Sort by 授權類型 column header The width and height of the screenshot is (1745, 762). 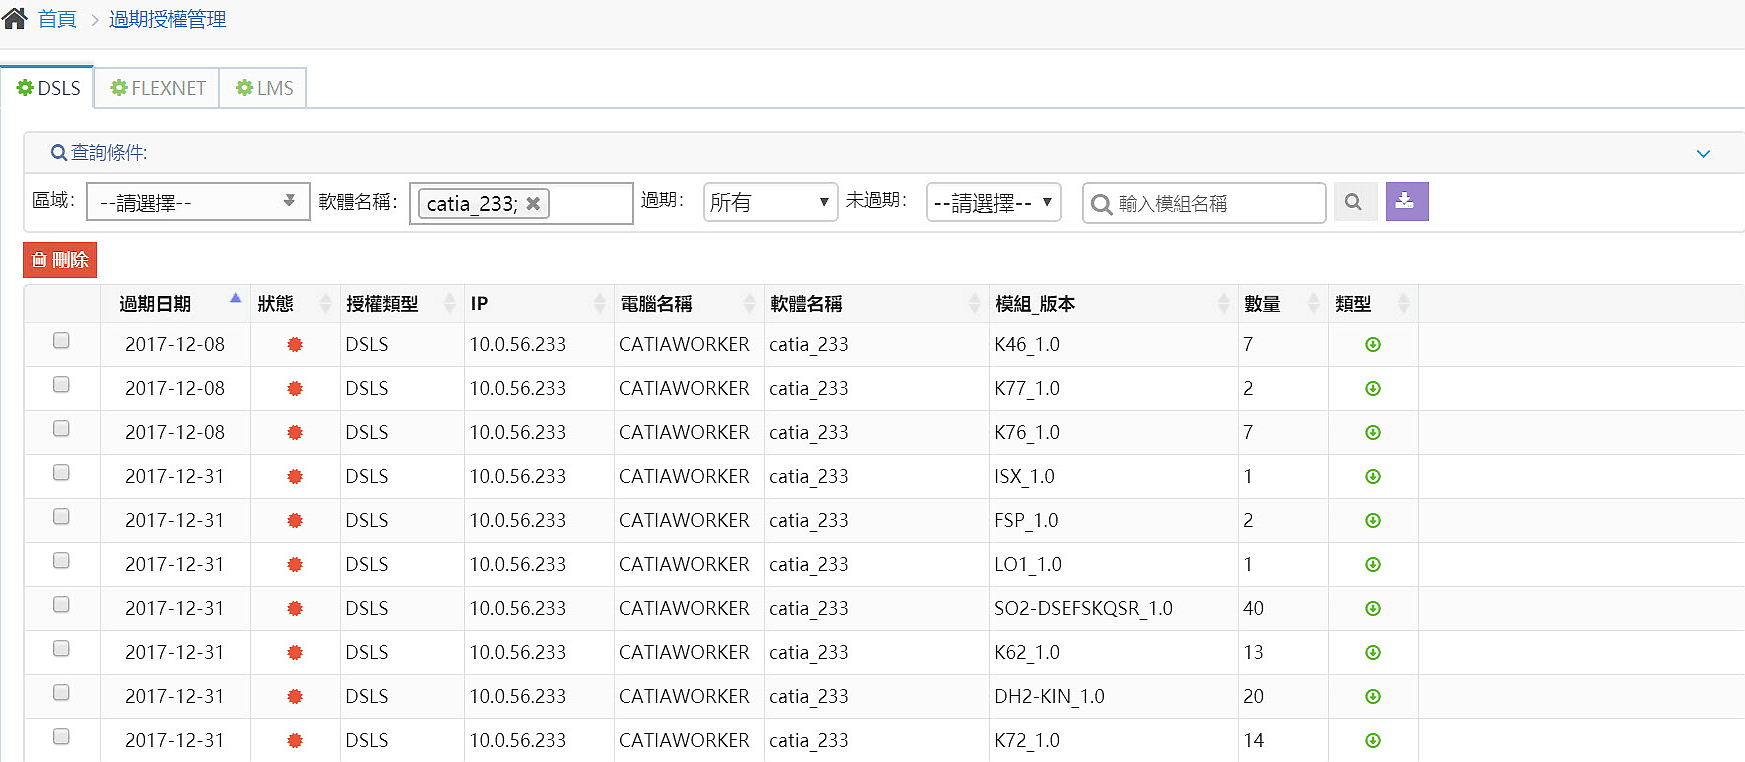click(402, 303)
